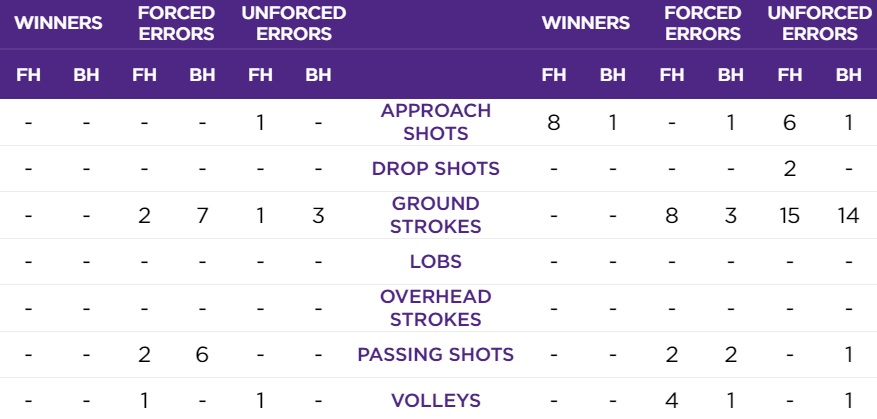Image resolution: width=877 pixels, height=419 pixels.
Task: Click the right-side Winners column header
Action: 586,24
